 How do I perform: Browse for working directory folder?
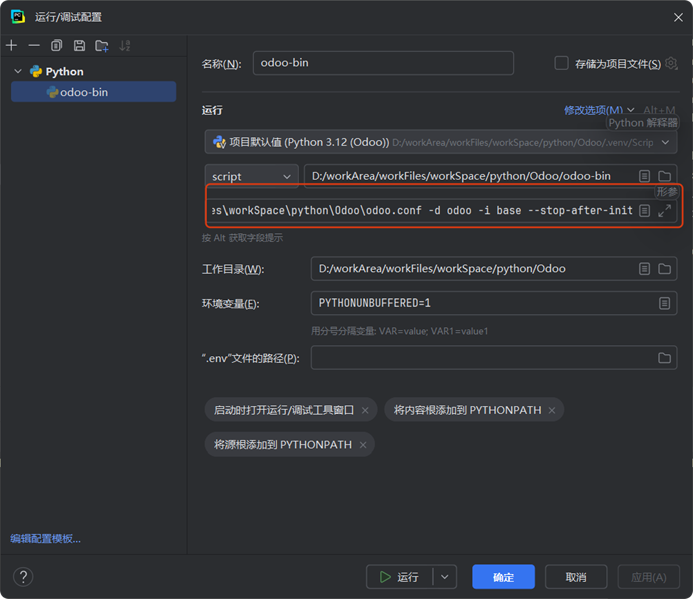(x=664, y=268)
